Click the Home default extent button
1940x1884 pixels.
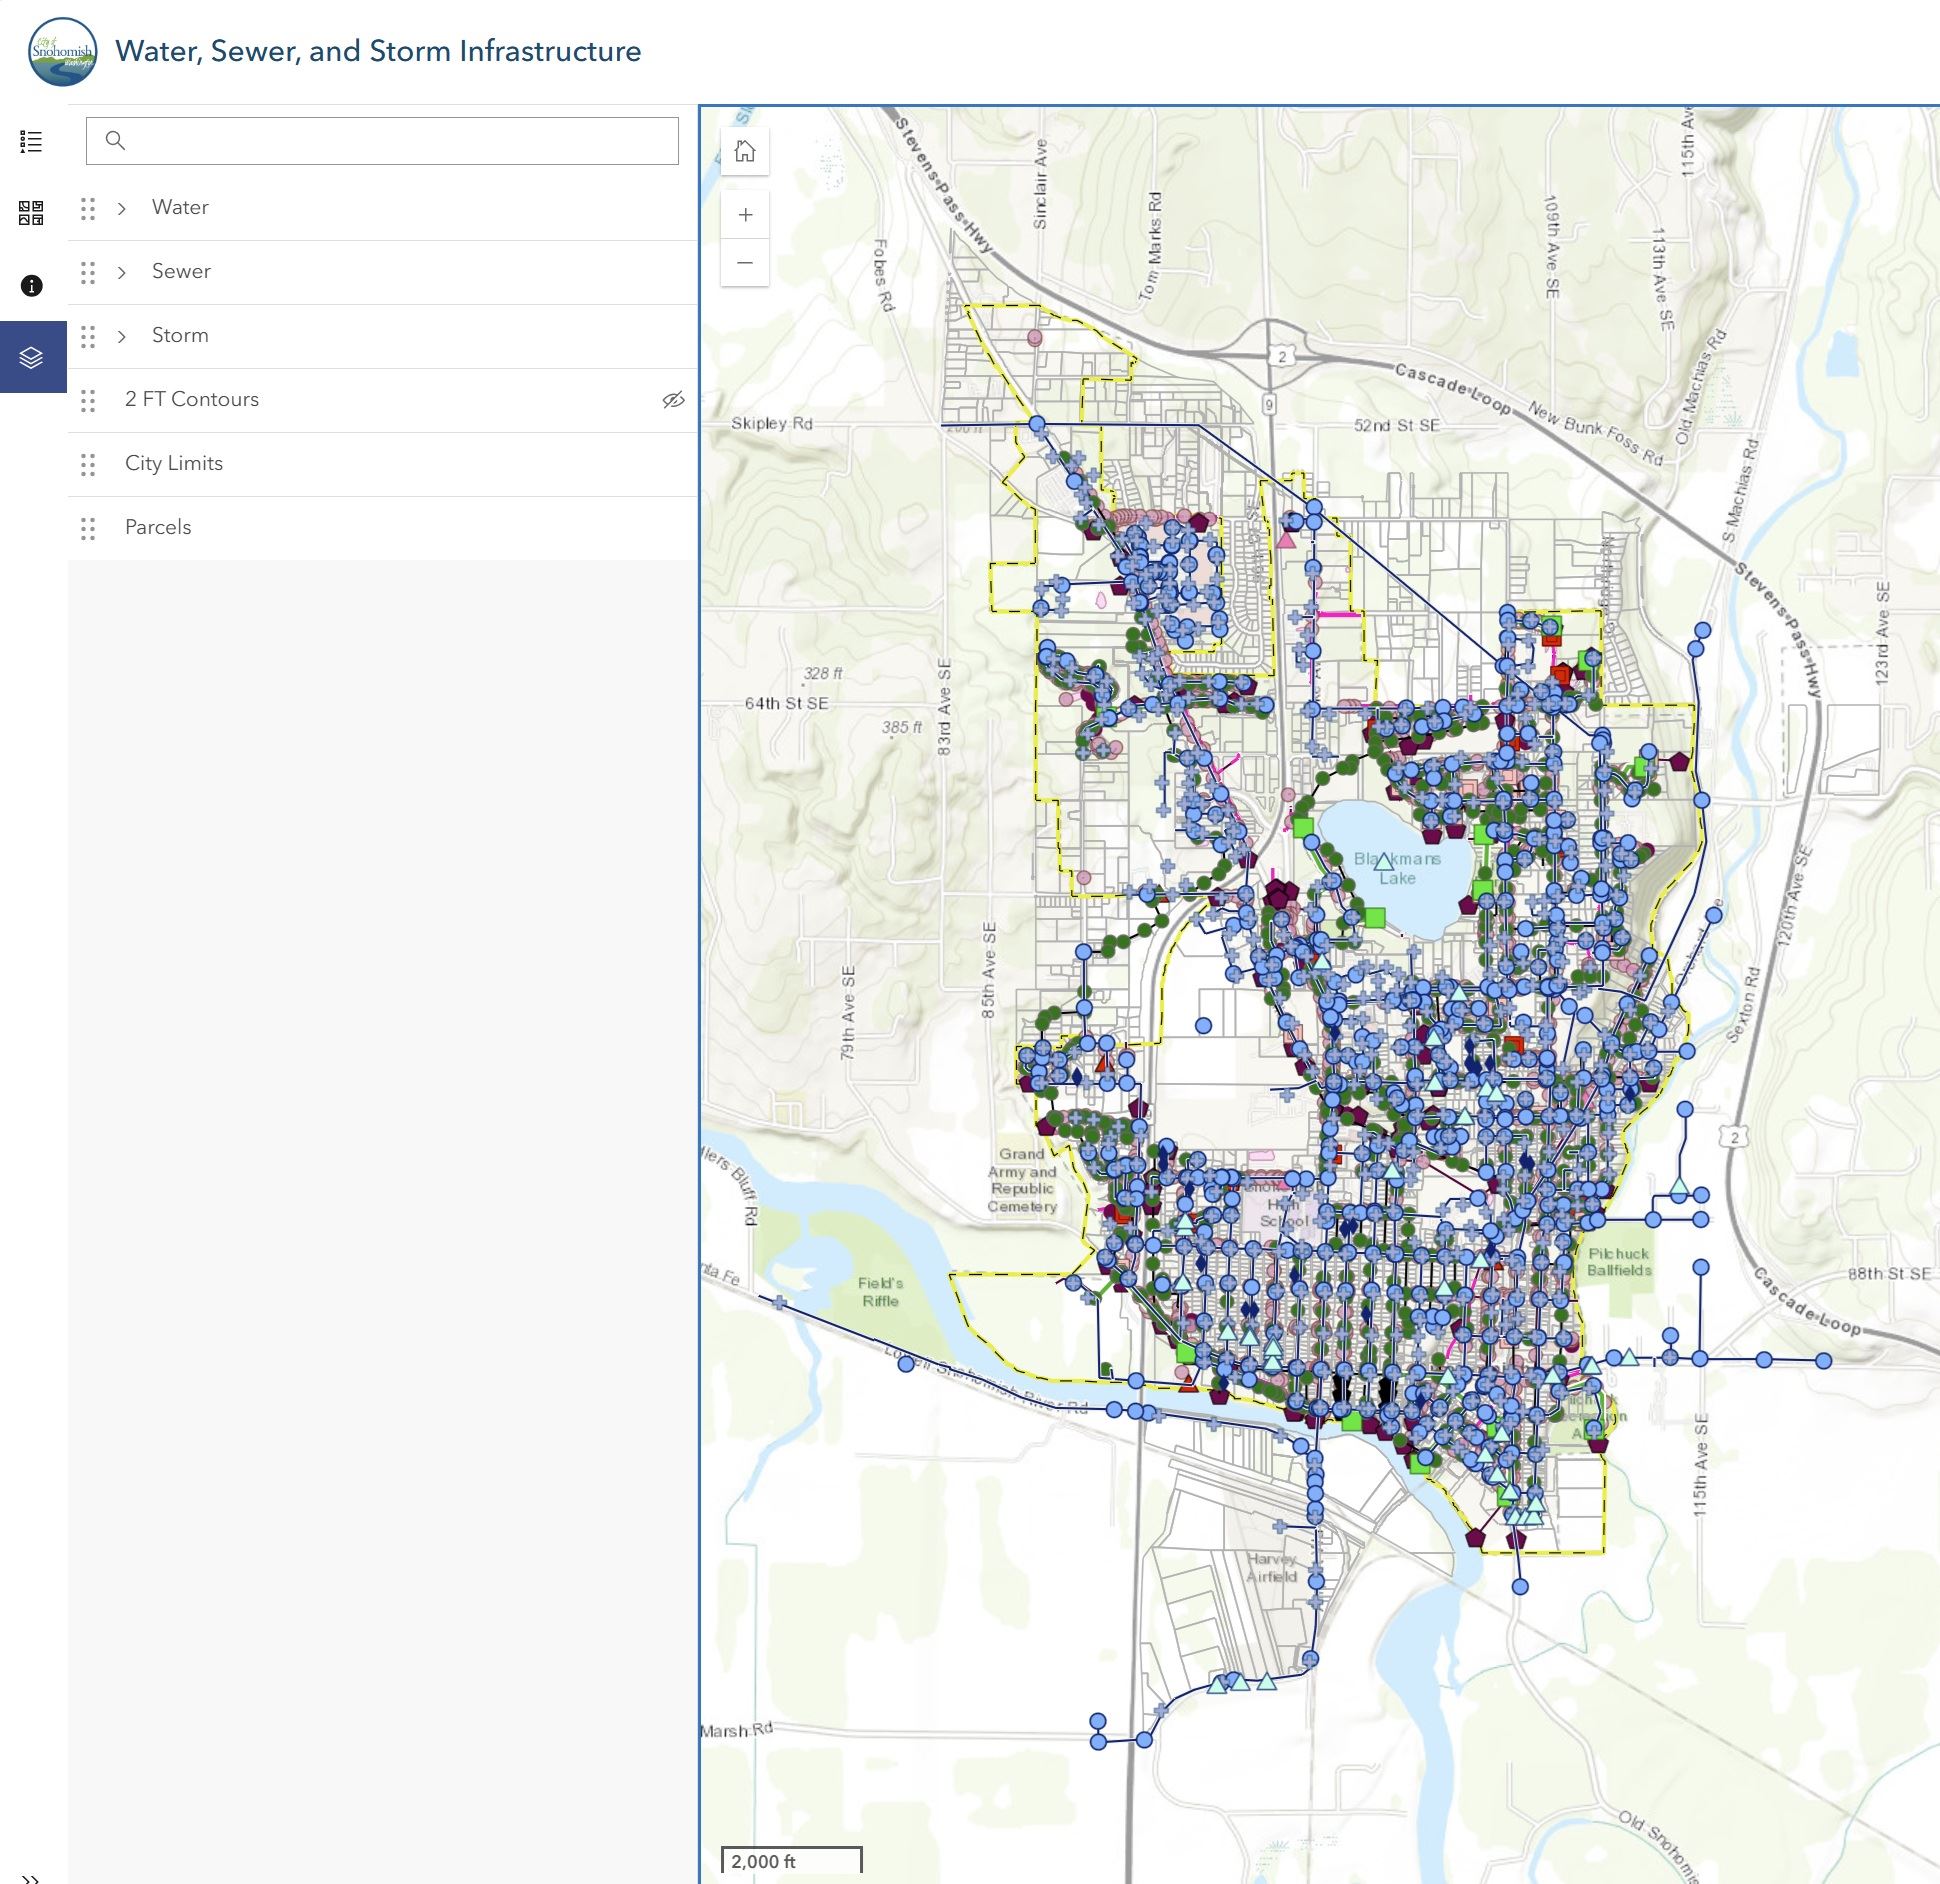point(745,151)
